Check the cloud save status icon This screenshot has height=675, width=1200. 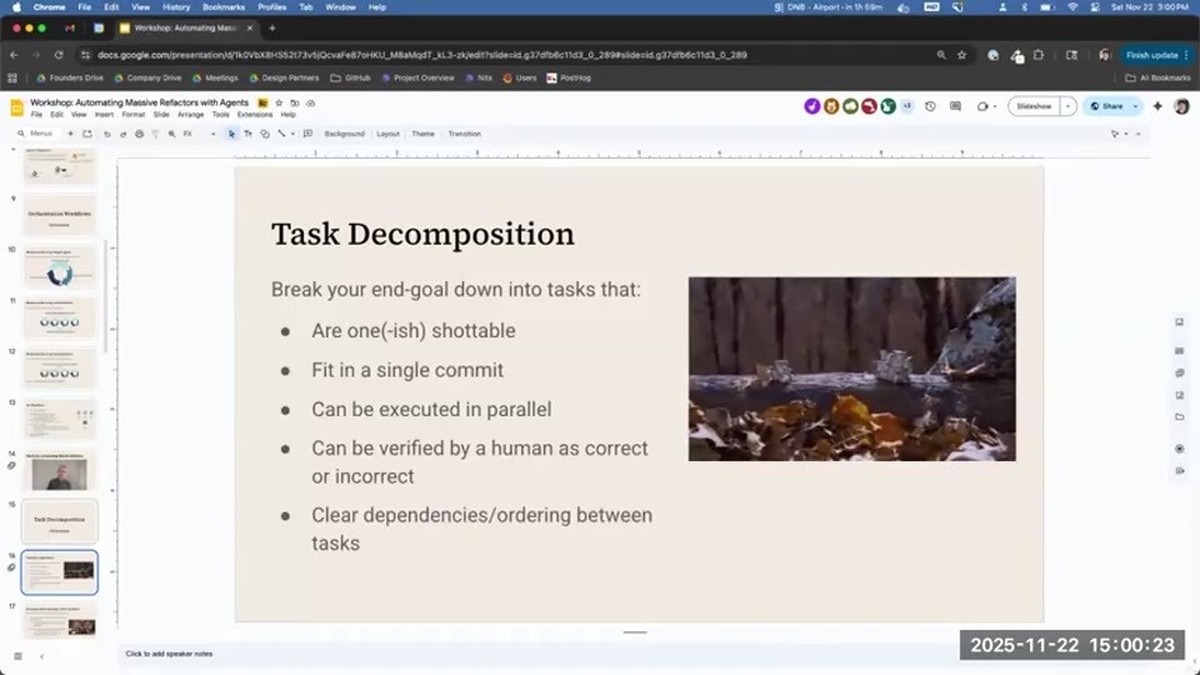[311, 103]
